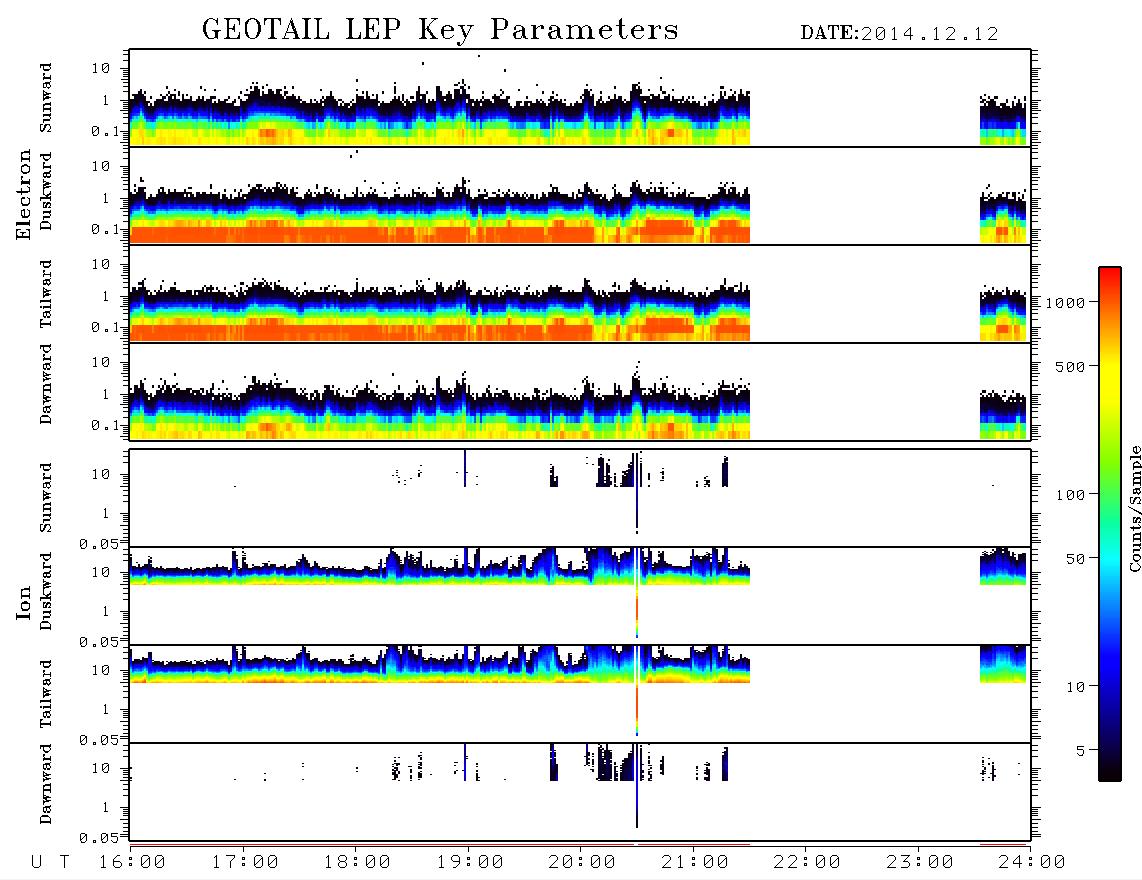Image resolution: width=1142 pixels, height=880 pixels.
Task: Click the 100 color bar tick label
Action: point(1070,495)
